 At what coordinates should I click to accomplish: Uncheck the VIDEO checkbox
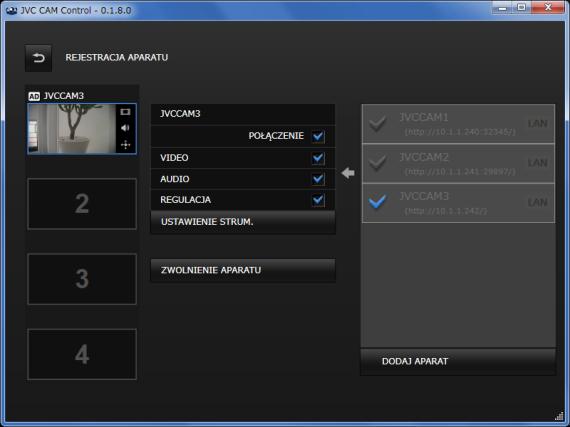(318, 158)
